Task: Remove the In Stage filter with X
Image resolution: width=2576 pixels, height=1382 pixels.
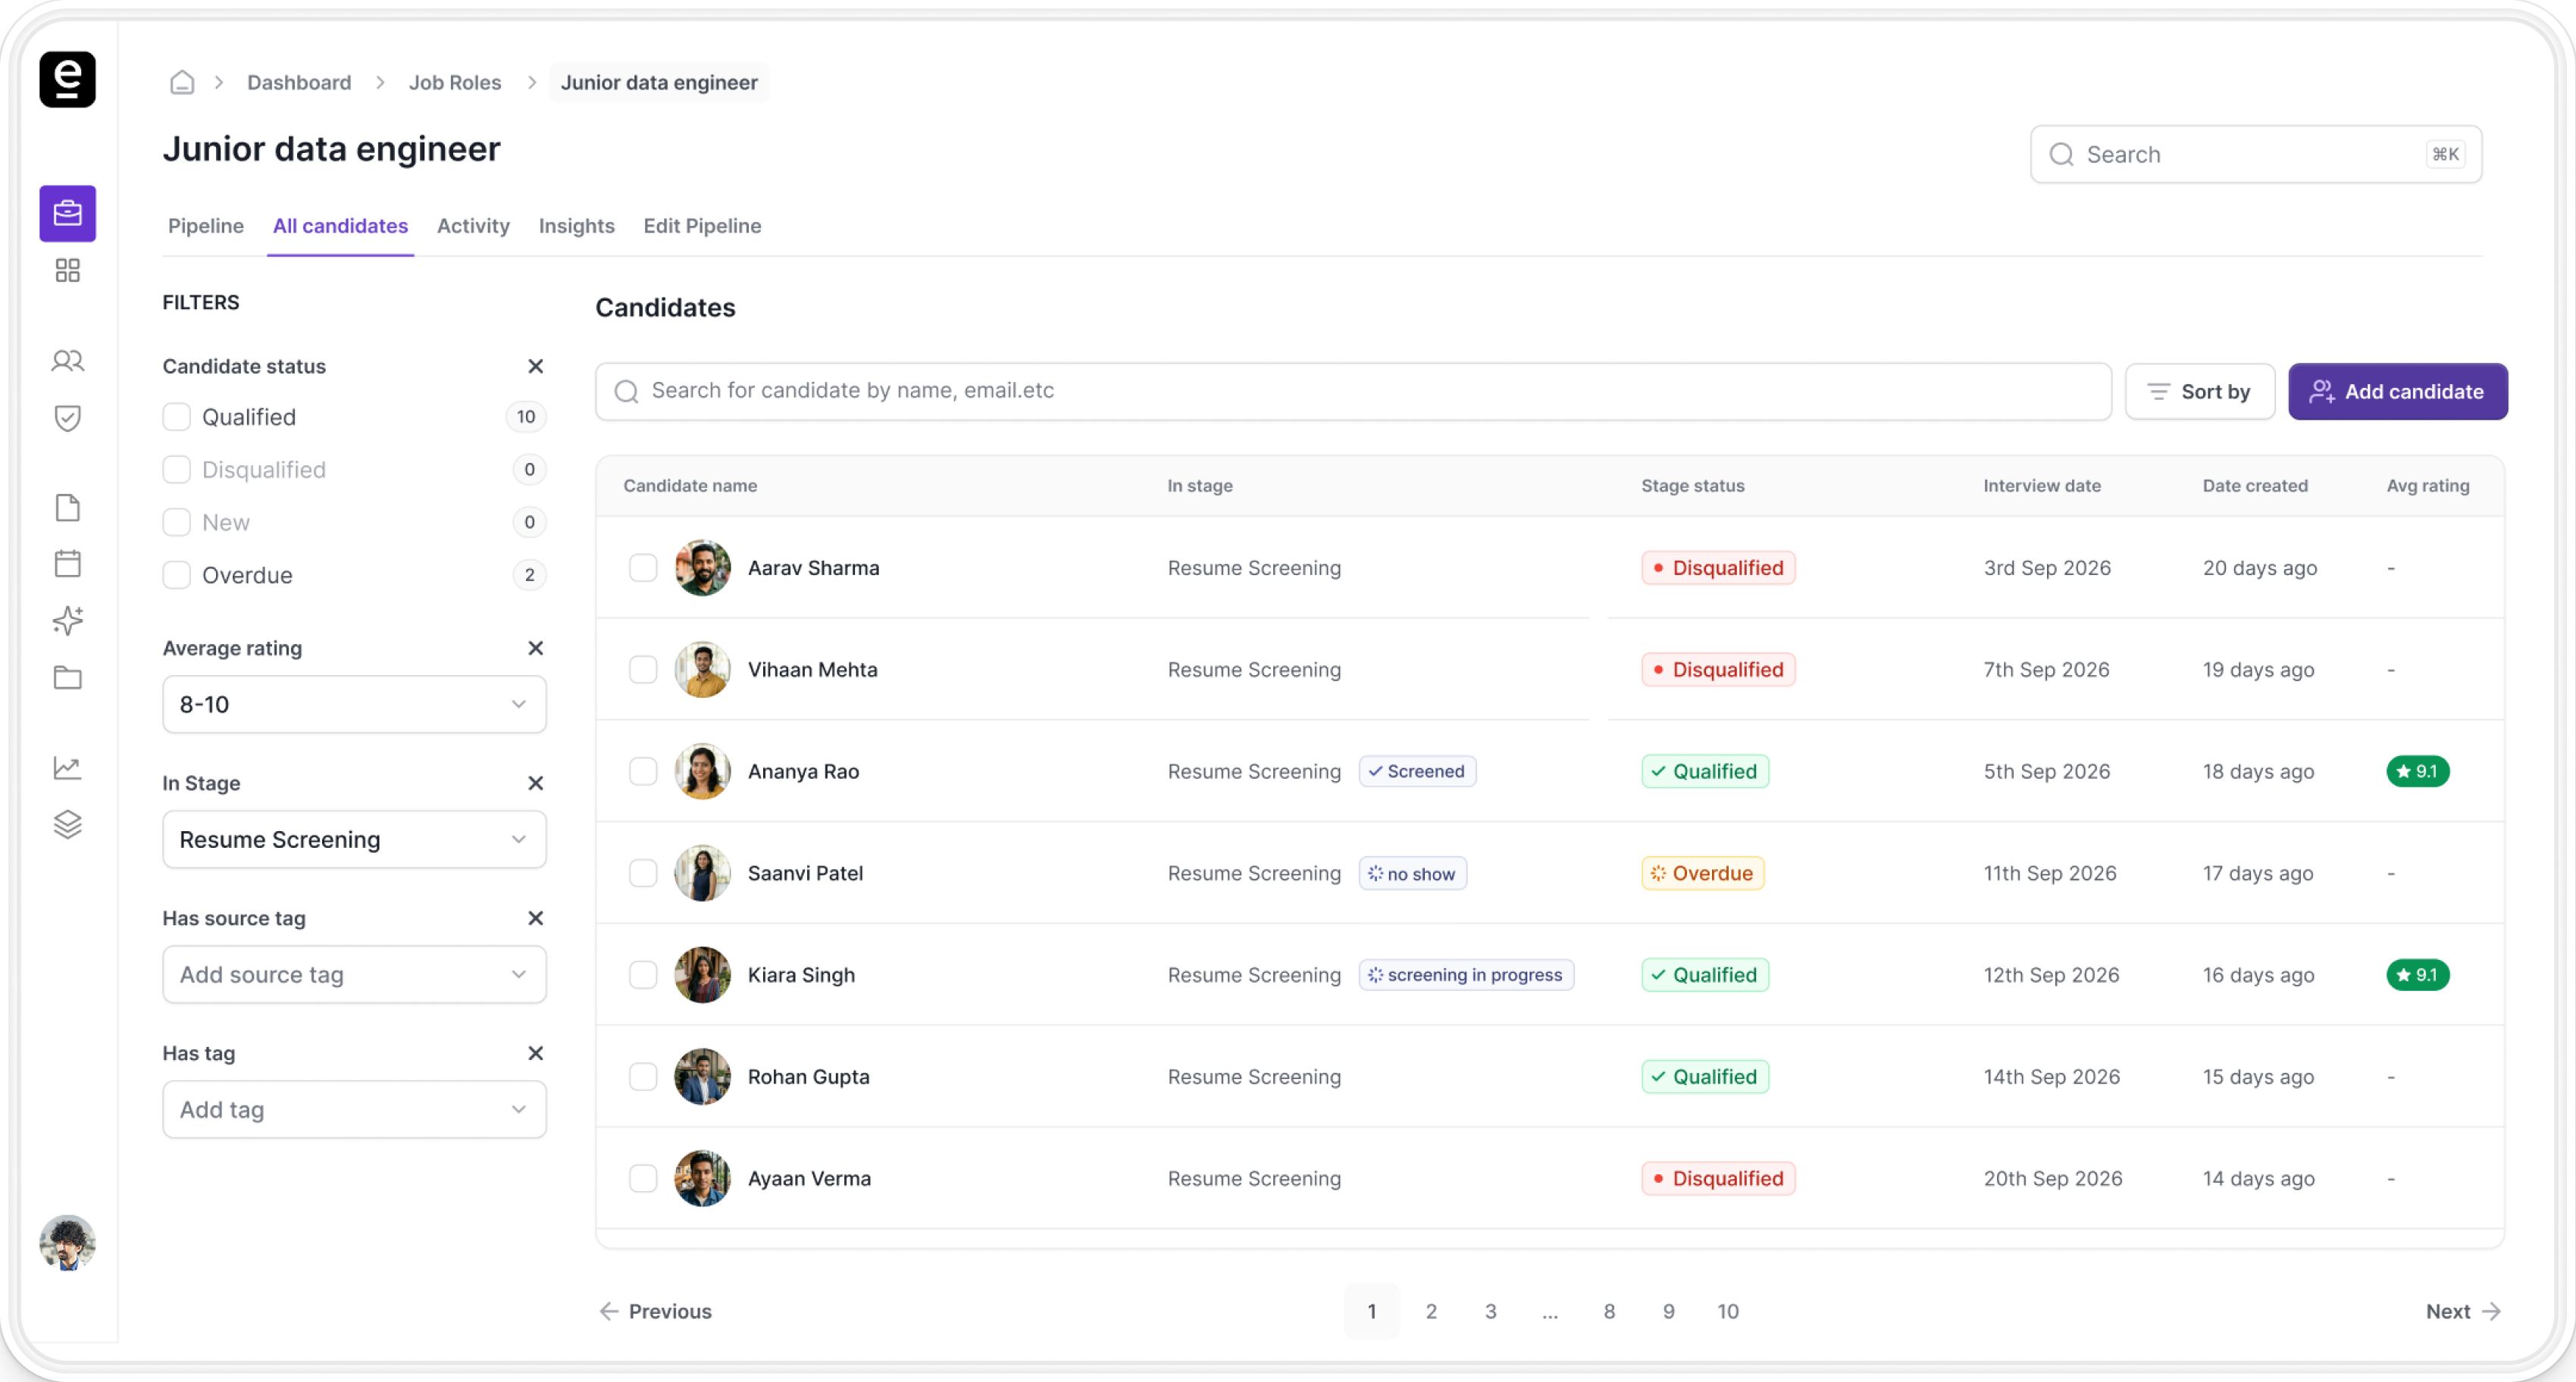Action: tap(535, 783)
